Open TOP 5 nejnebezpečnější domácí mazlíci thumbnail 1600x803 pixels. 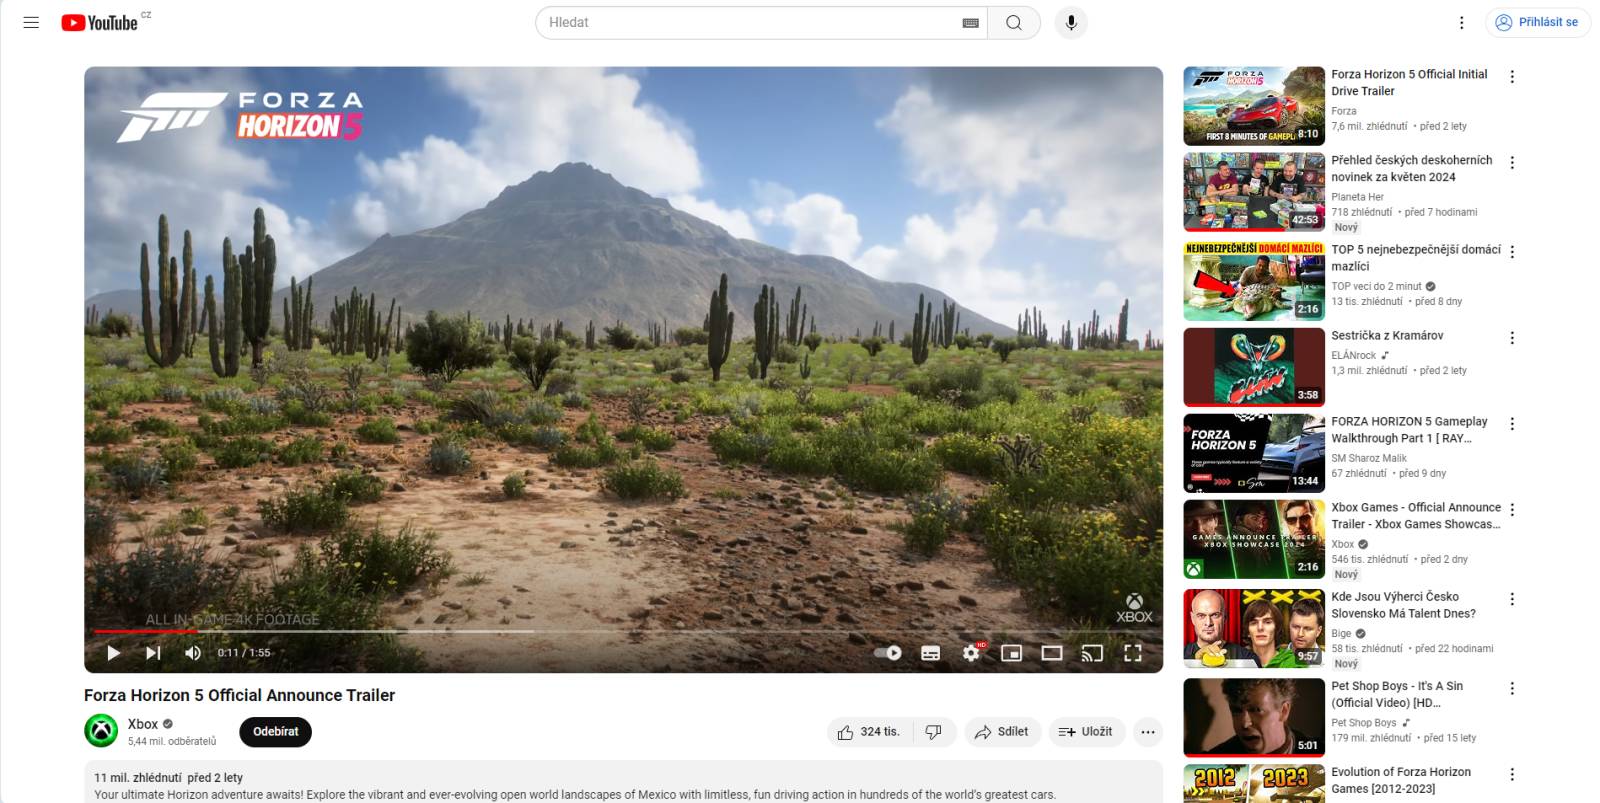[1254, 281]
